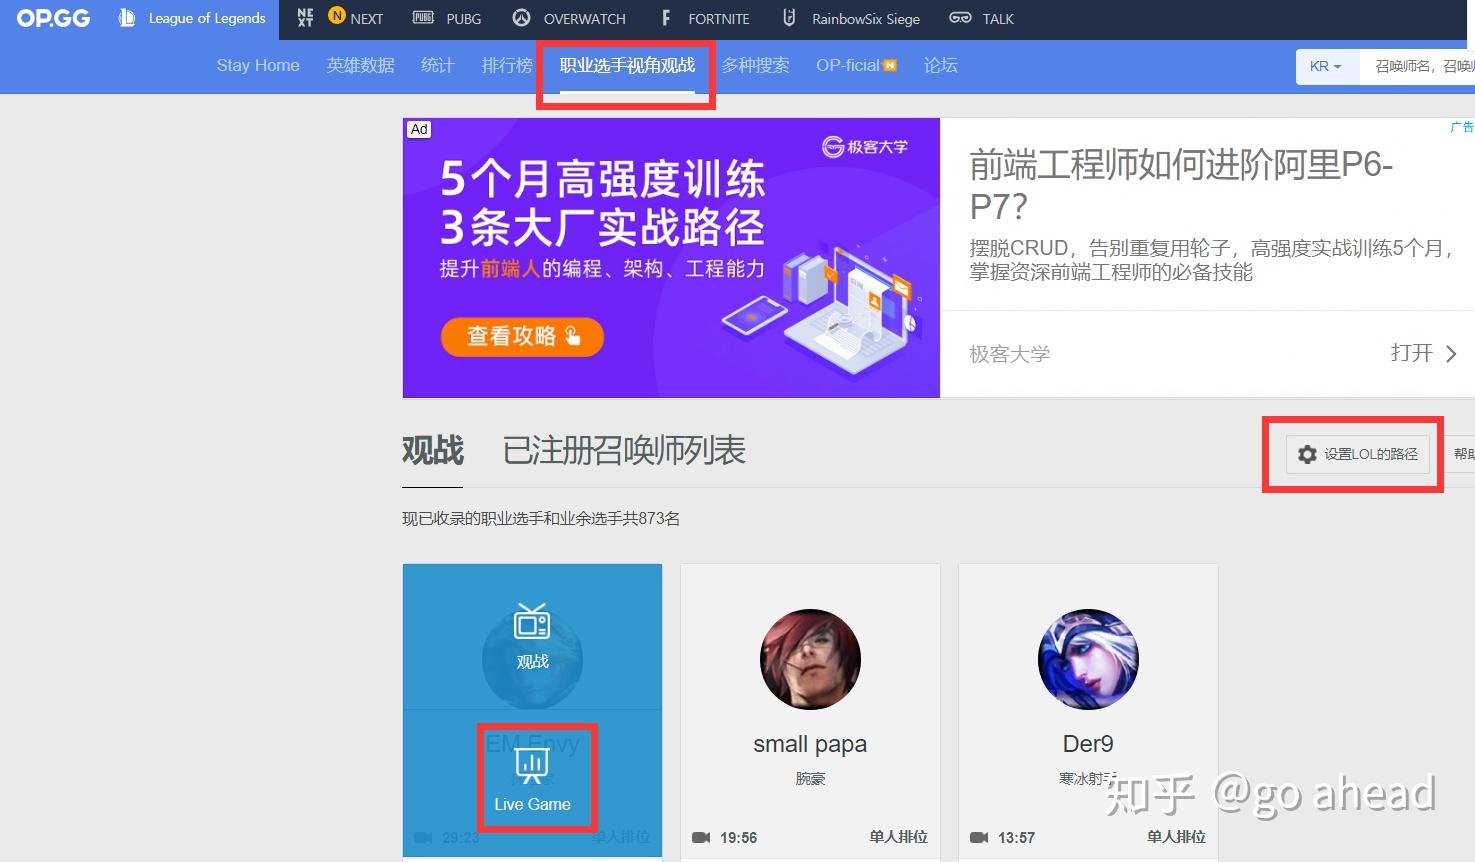This screenshot has width=1475, height=862.
Task: Go to the FORTNITE section
Action: [705, 18]
